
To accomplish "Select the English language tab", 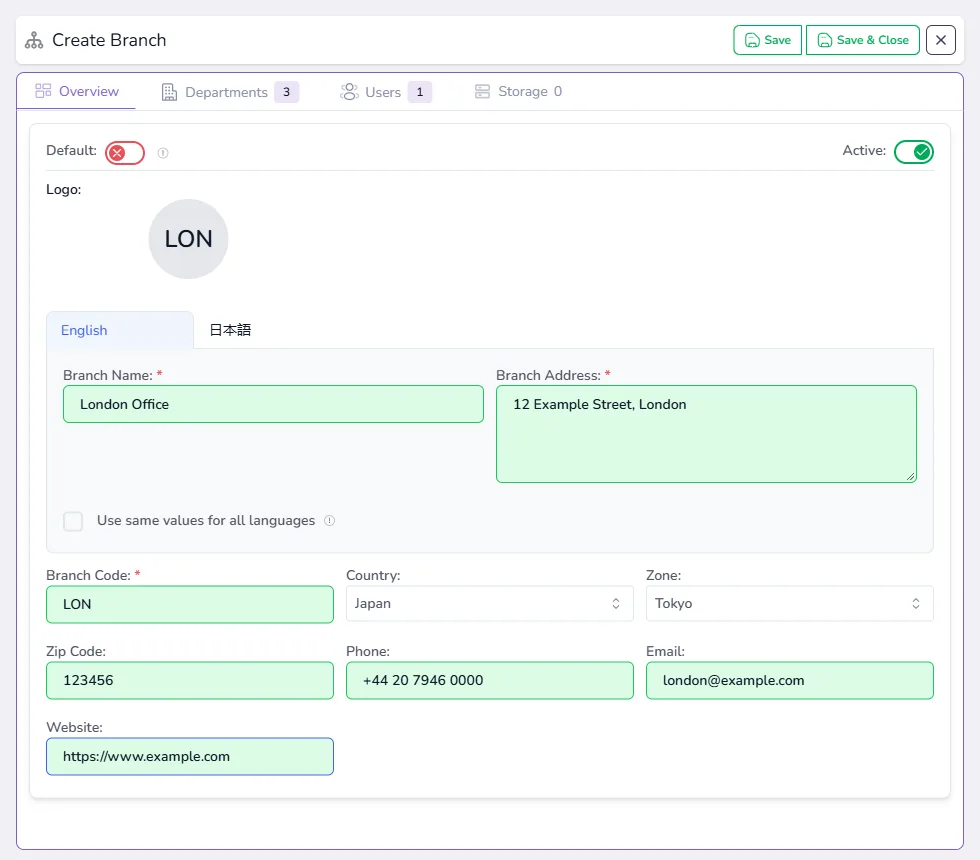I will (120, 330).
